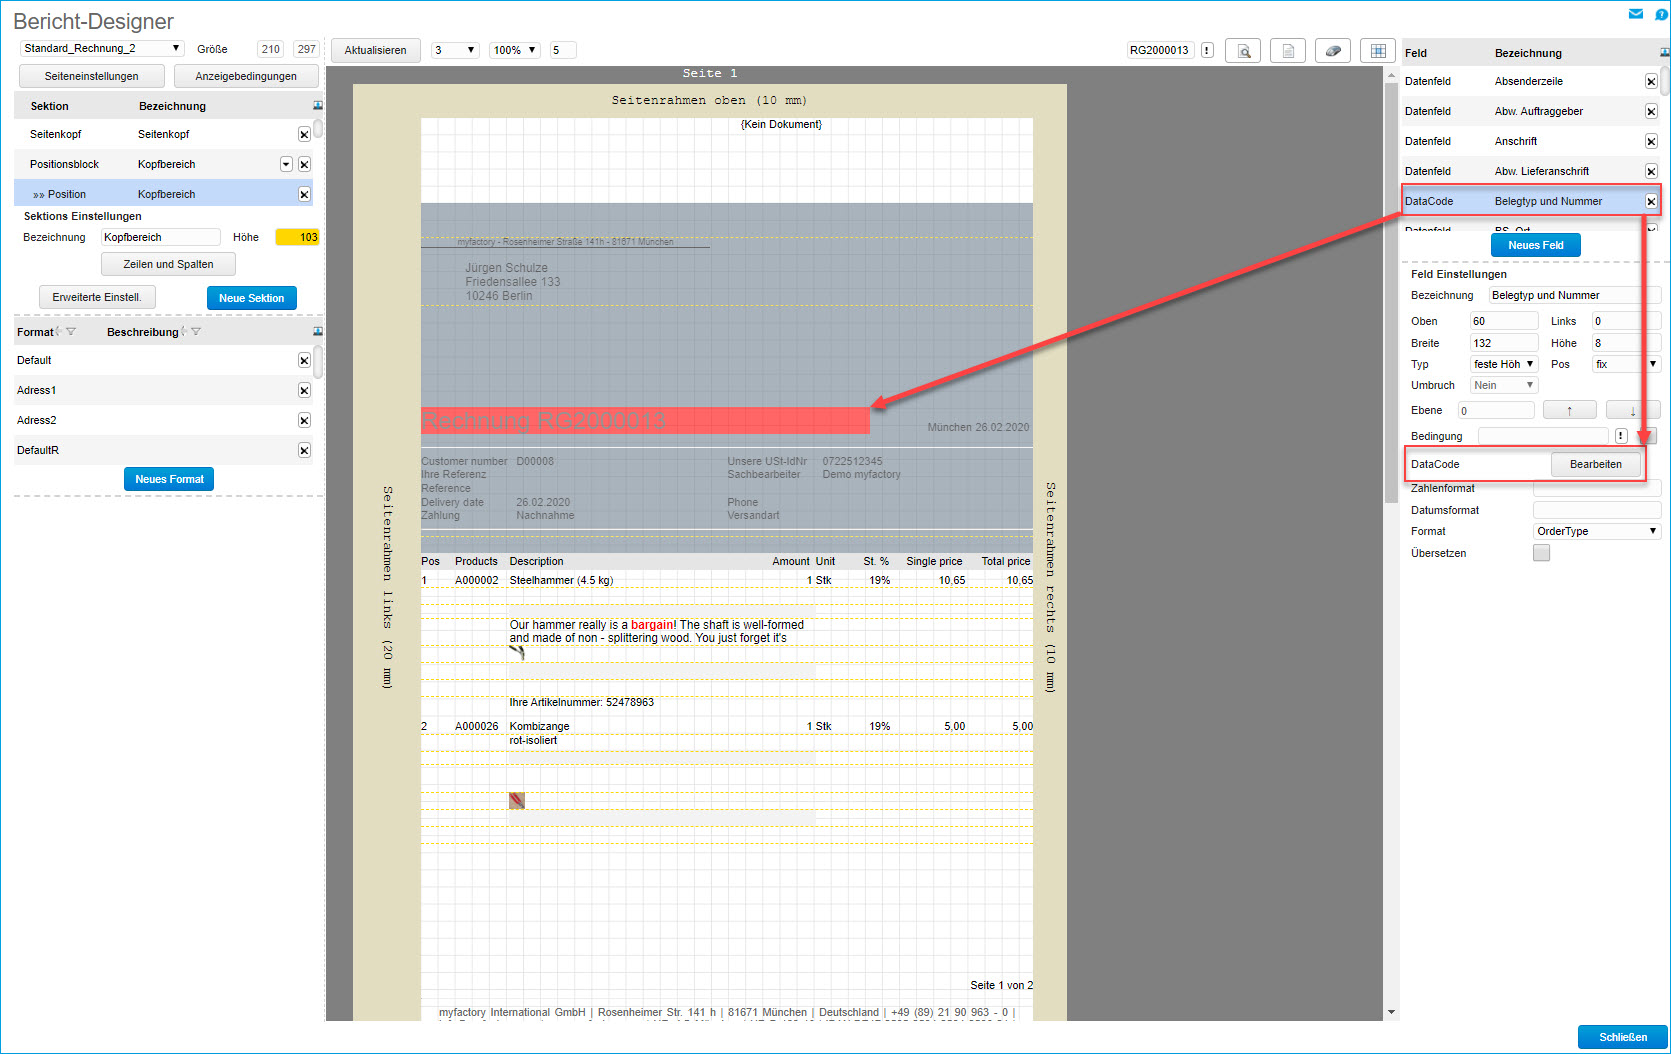Open the Pos dropdown
Viewport: 1671px width, 1054px height.
[1626, 364]
